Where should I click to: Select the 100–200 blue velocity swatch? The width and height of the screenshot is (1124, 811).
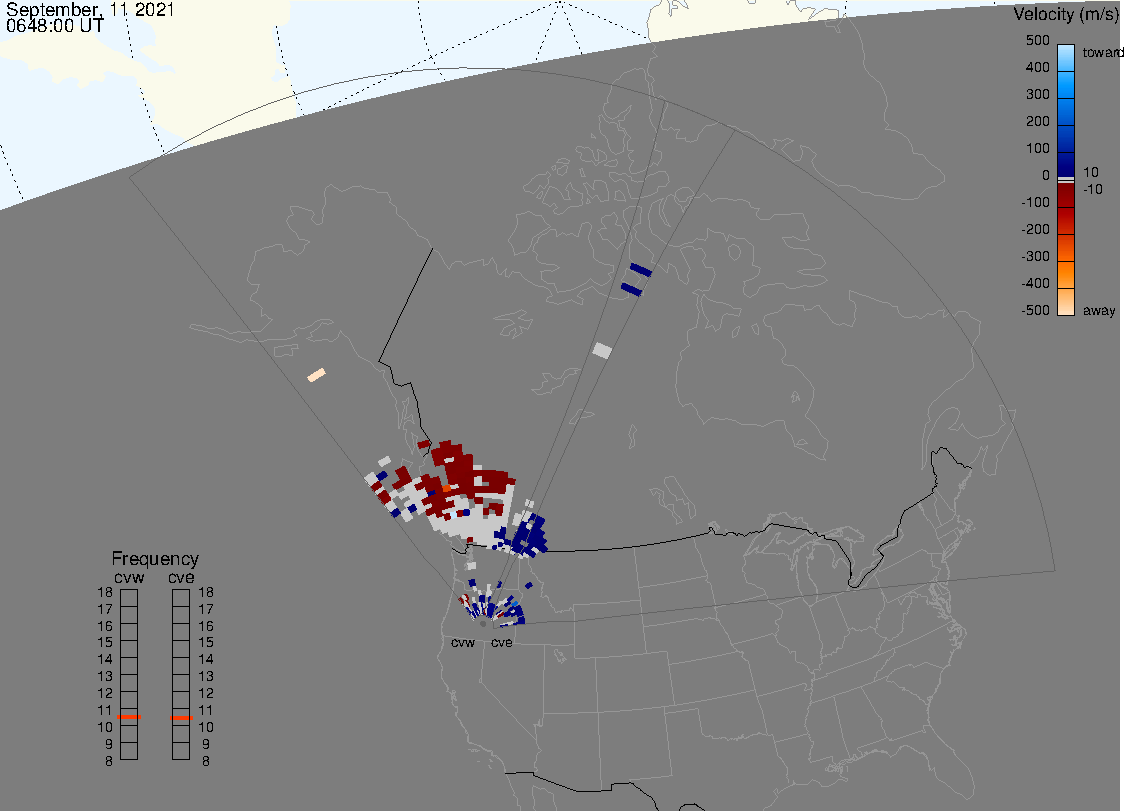click(1066, 139)
